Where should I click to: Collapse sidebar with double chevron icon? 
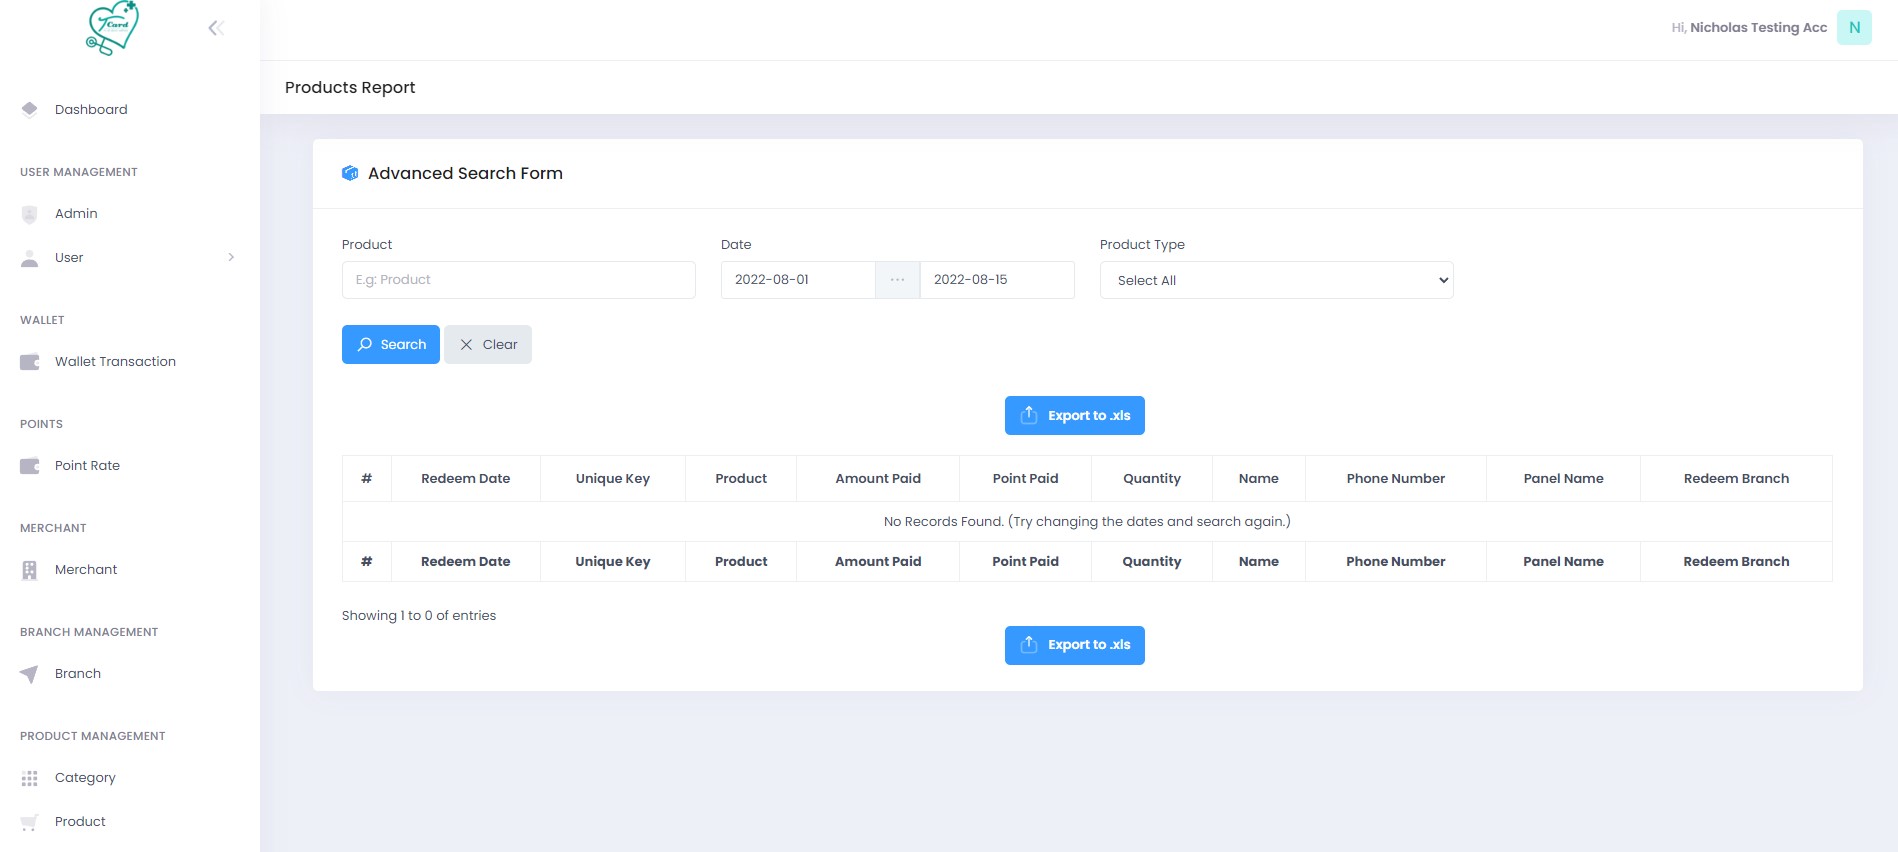point(216,28)
